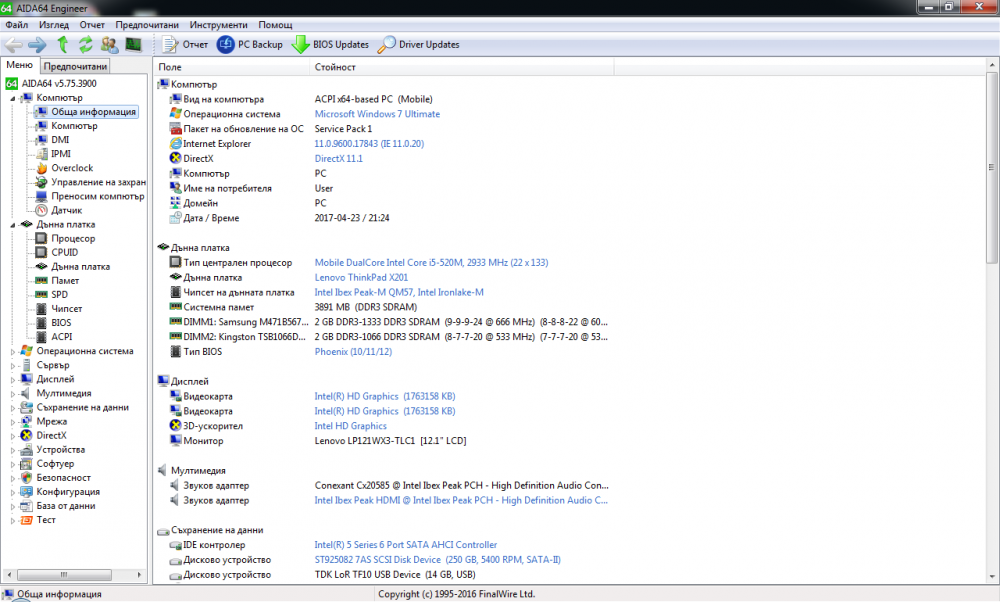The height and width of the screenshot is (602, 1000).
Task: Expand the DirectX tree node
Action: pos(13,436)
